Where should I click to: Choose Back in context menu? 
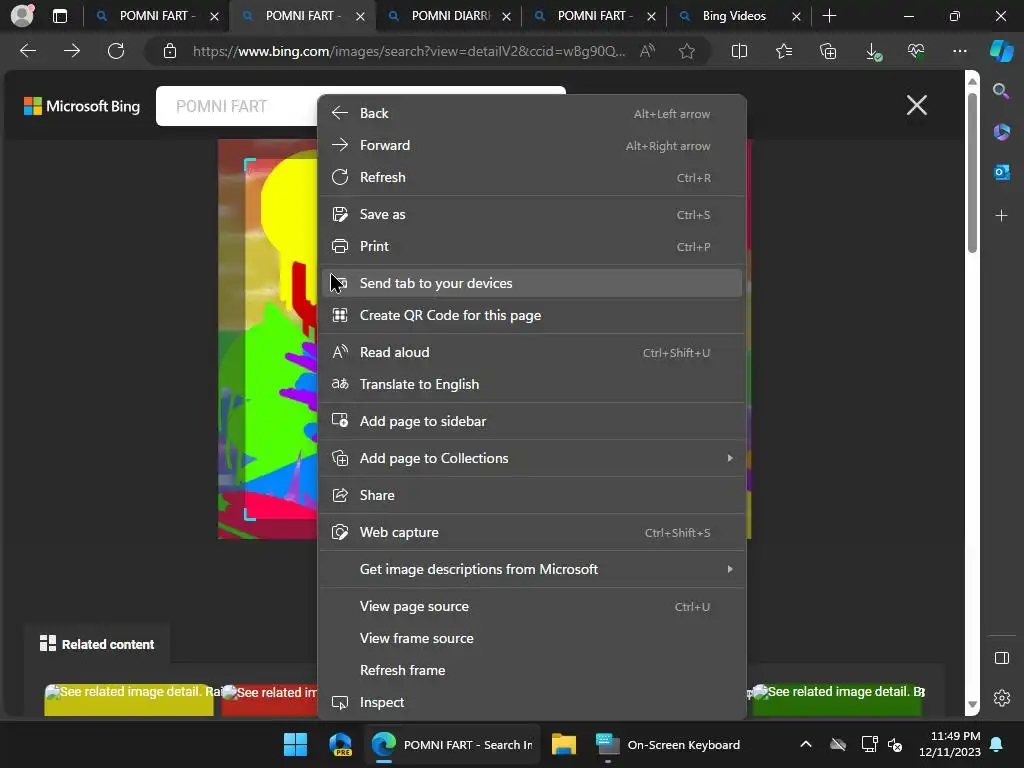[x=532, y=114]
